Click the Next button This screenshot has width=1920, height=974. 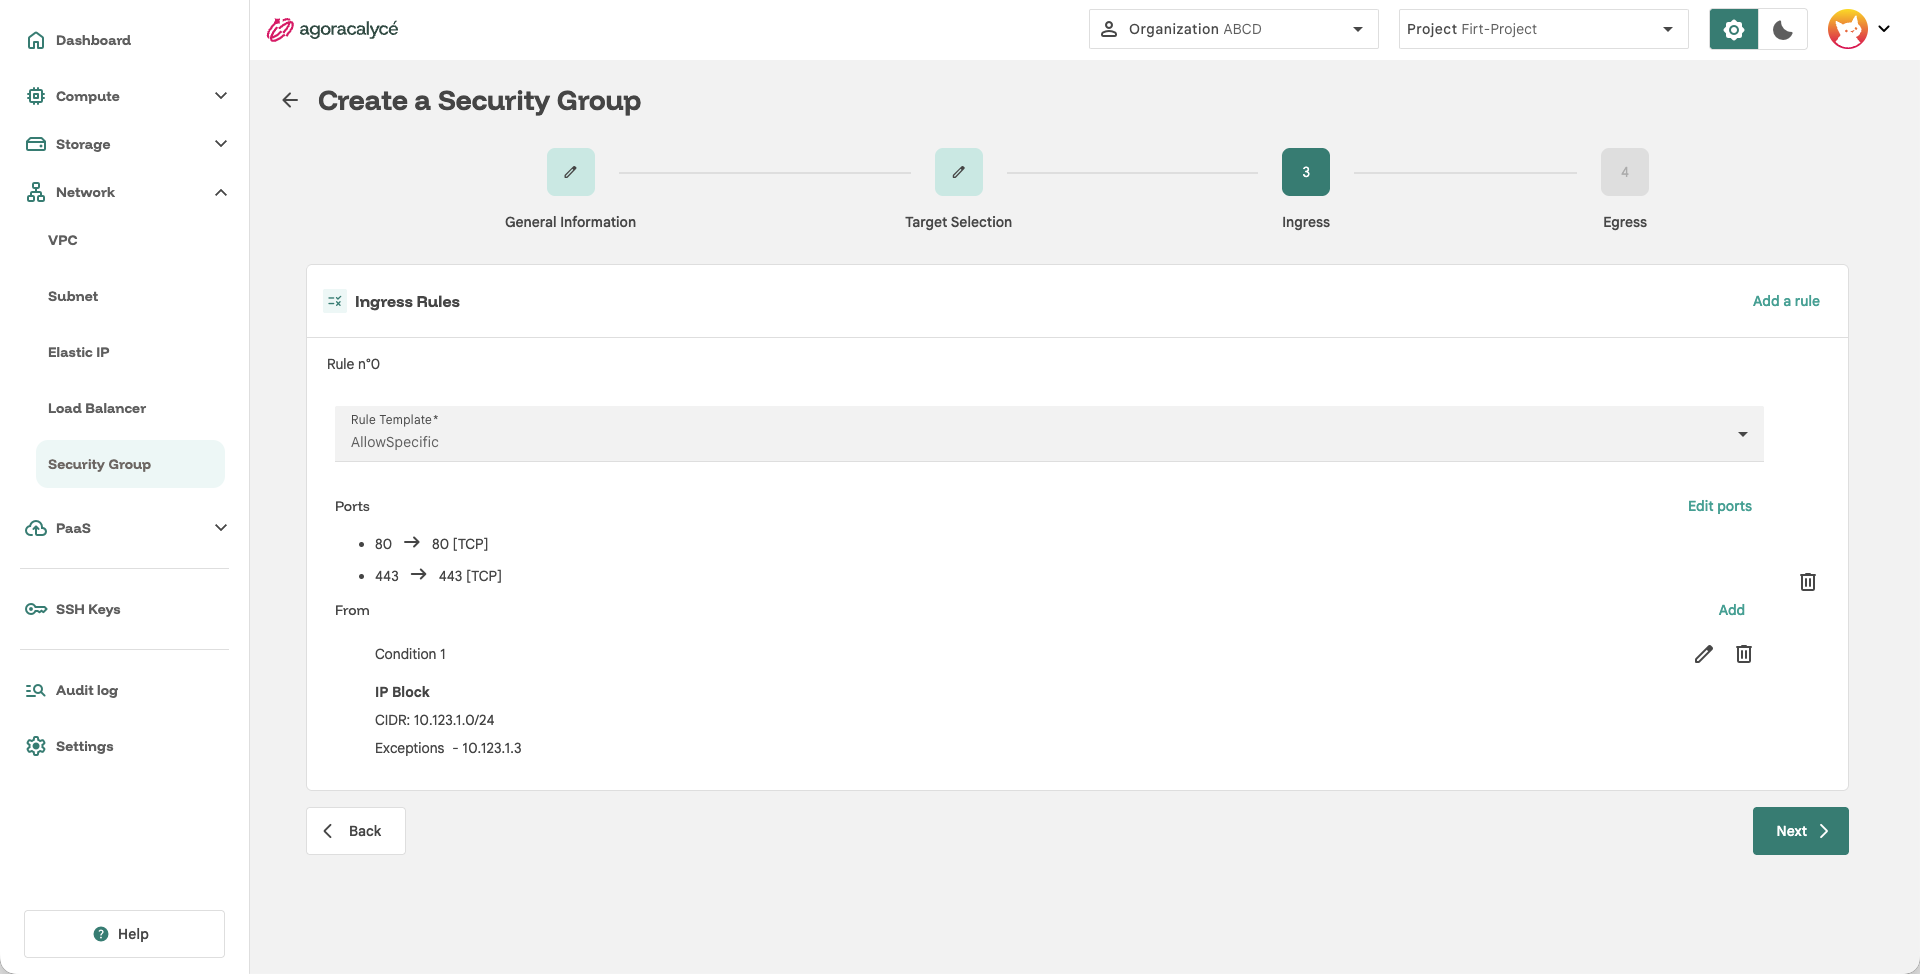coord(1801,831)
